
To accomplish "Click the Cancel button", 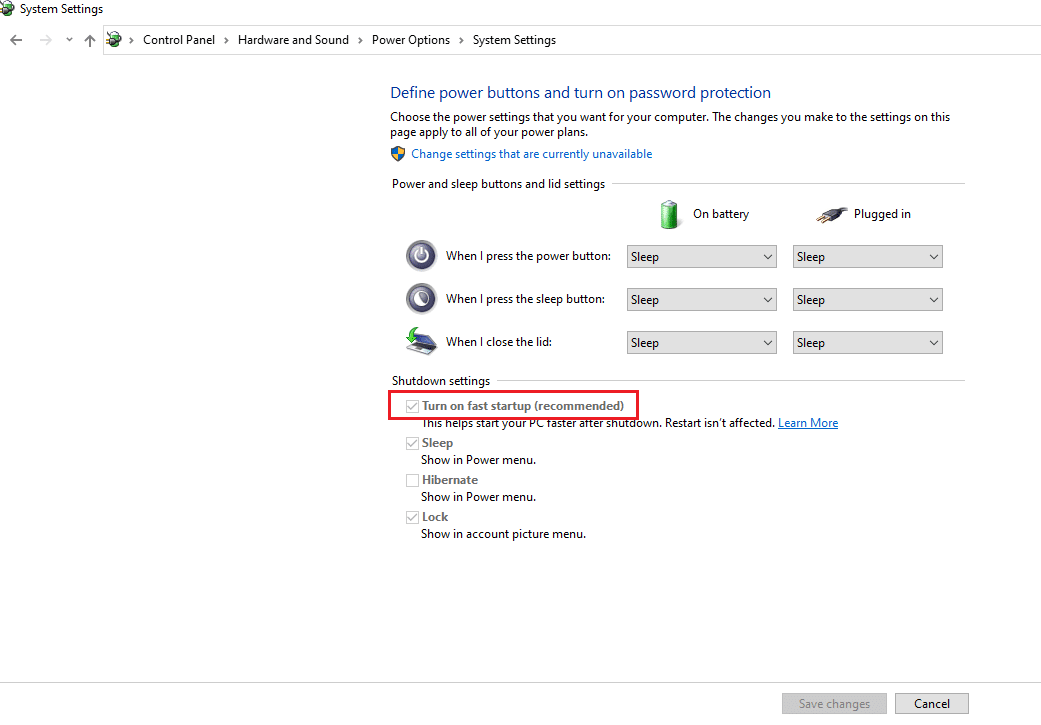I will (x=932, y=704).
